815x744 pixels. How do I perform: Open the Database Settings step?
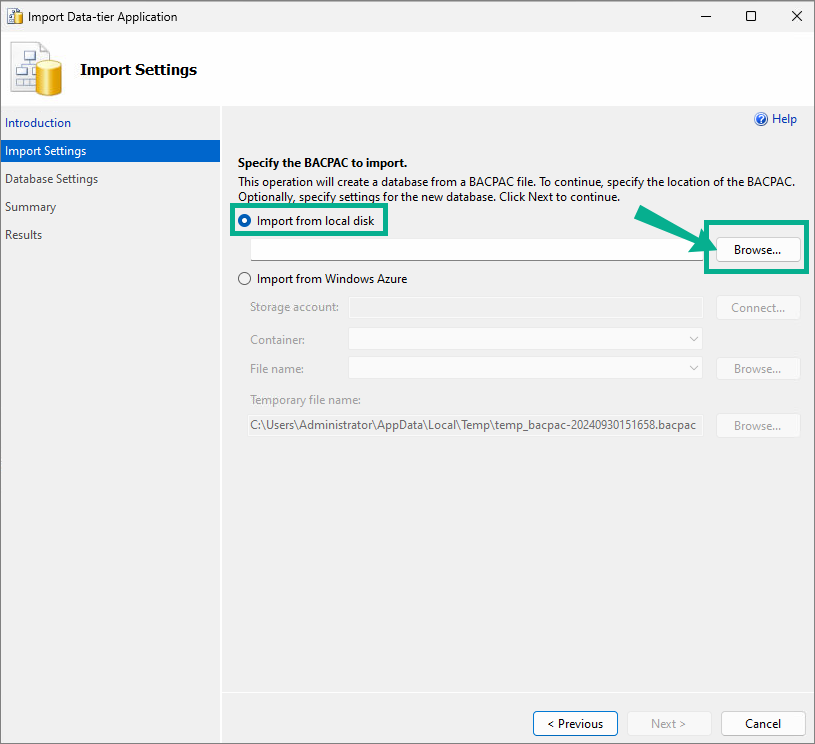51,179
